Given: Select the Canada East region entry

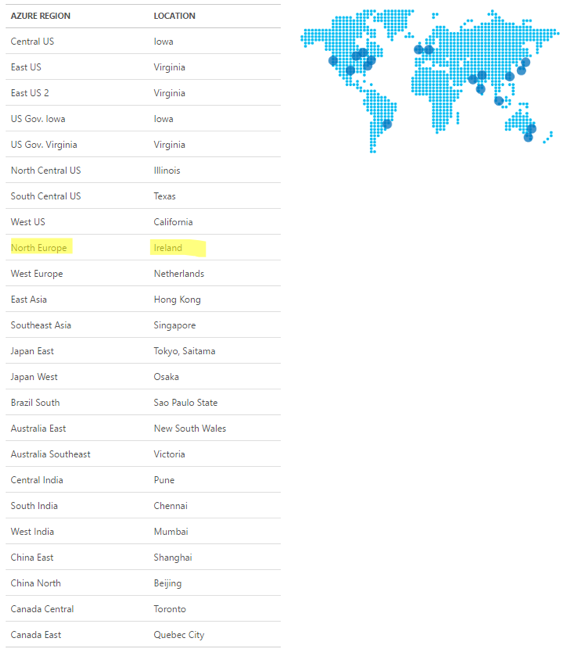Looking at the screenshot, I should point(36,635).
